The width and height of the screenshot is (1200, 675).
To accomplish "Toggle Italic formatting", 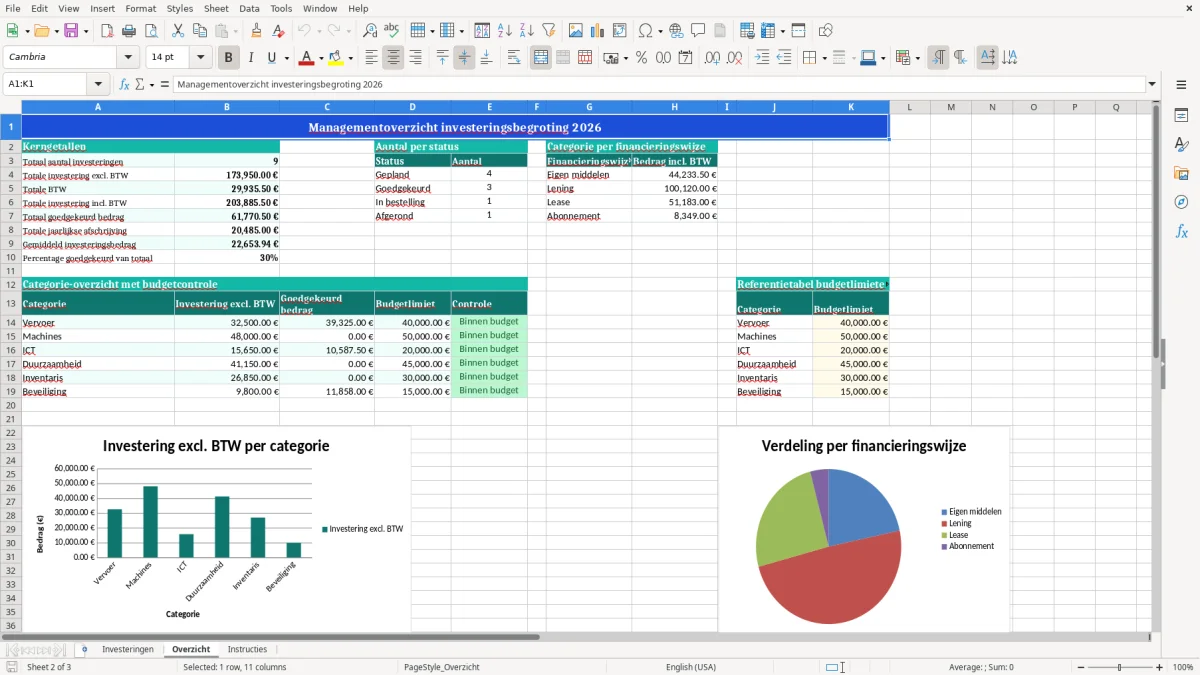I will (x=251, y=58).
